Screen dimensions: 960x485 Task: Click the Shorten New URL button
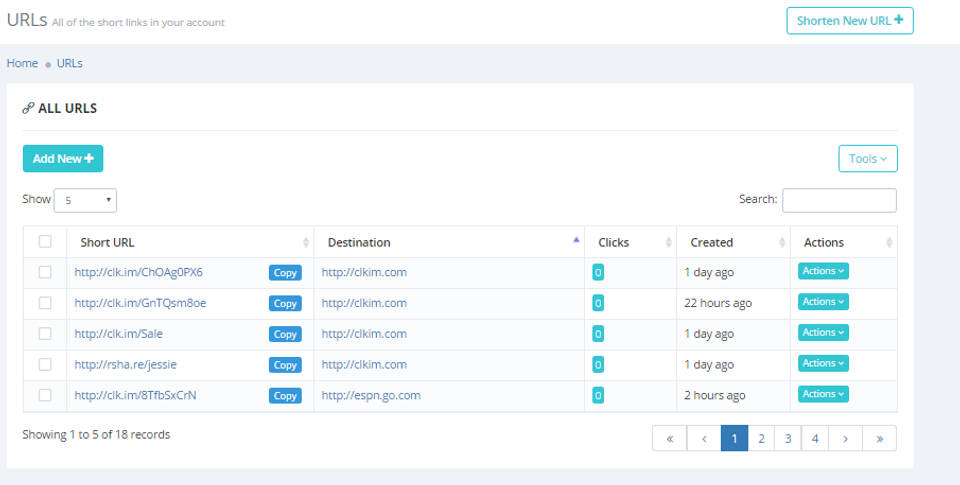pyautogui.click(x=849, y=20)
